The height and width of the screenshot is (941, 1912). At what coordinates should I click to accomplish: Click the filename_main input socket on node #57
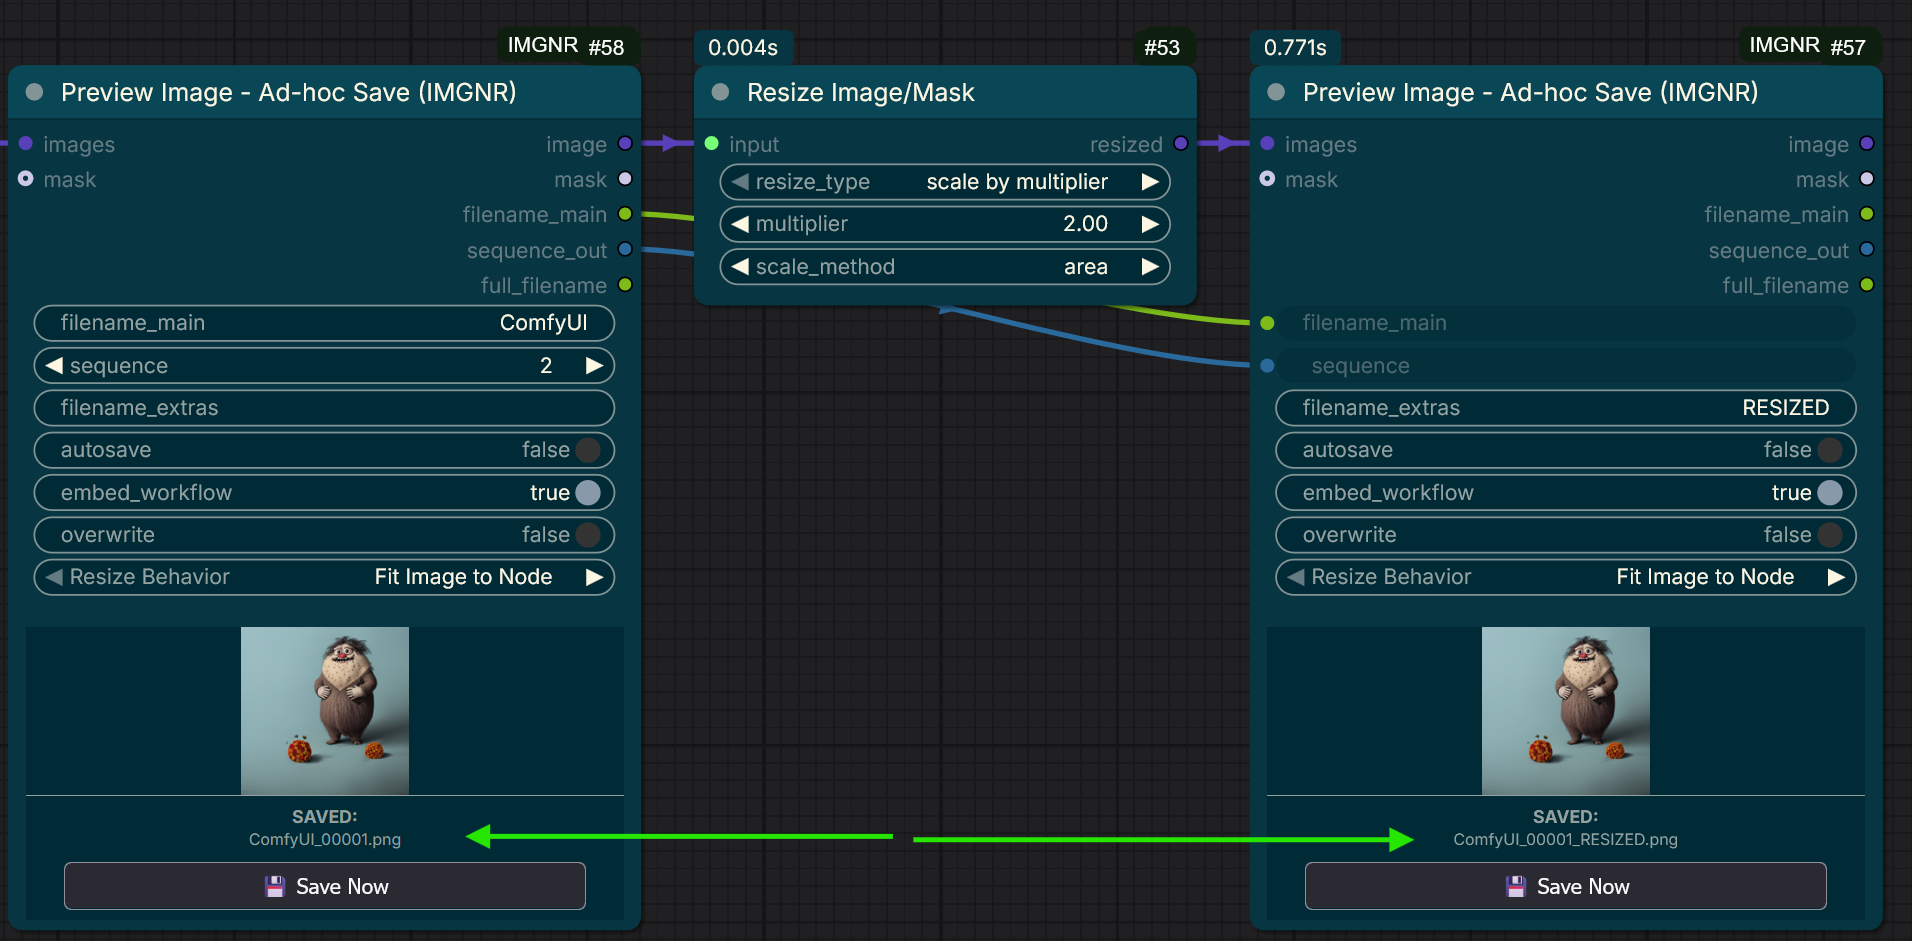(1268, 323)
